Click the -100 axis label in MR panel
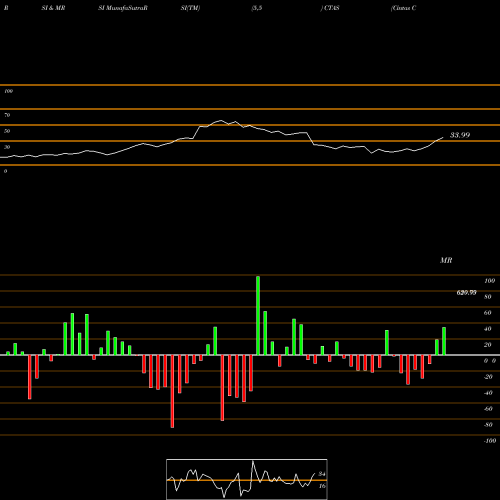This screenshot has height=500, width=500. click(490, 441)
